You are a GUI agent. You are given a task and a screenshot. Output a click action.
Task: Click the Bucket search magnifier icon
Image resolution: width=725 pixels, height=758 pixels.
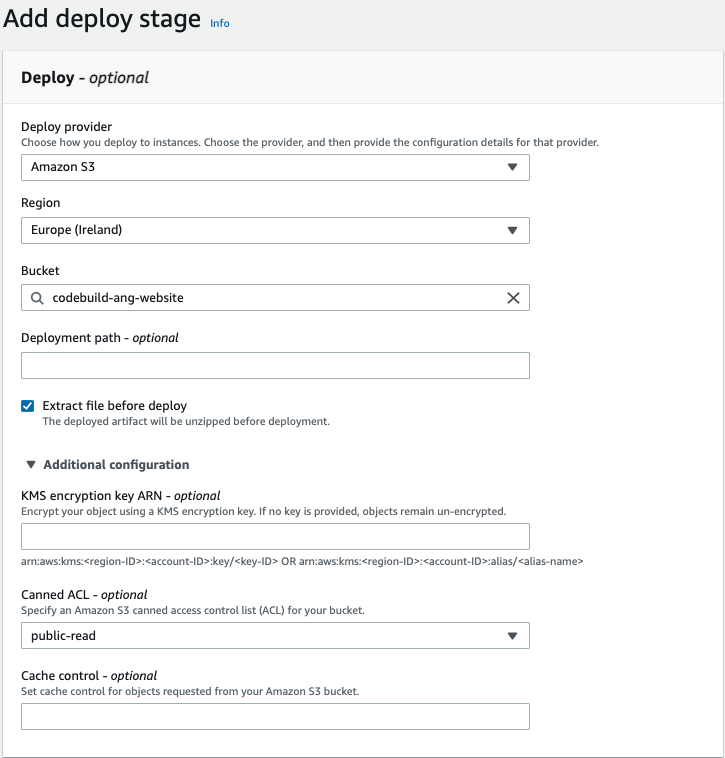[37, 298]
